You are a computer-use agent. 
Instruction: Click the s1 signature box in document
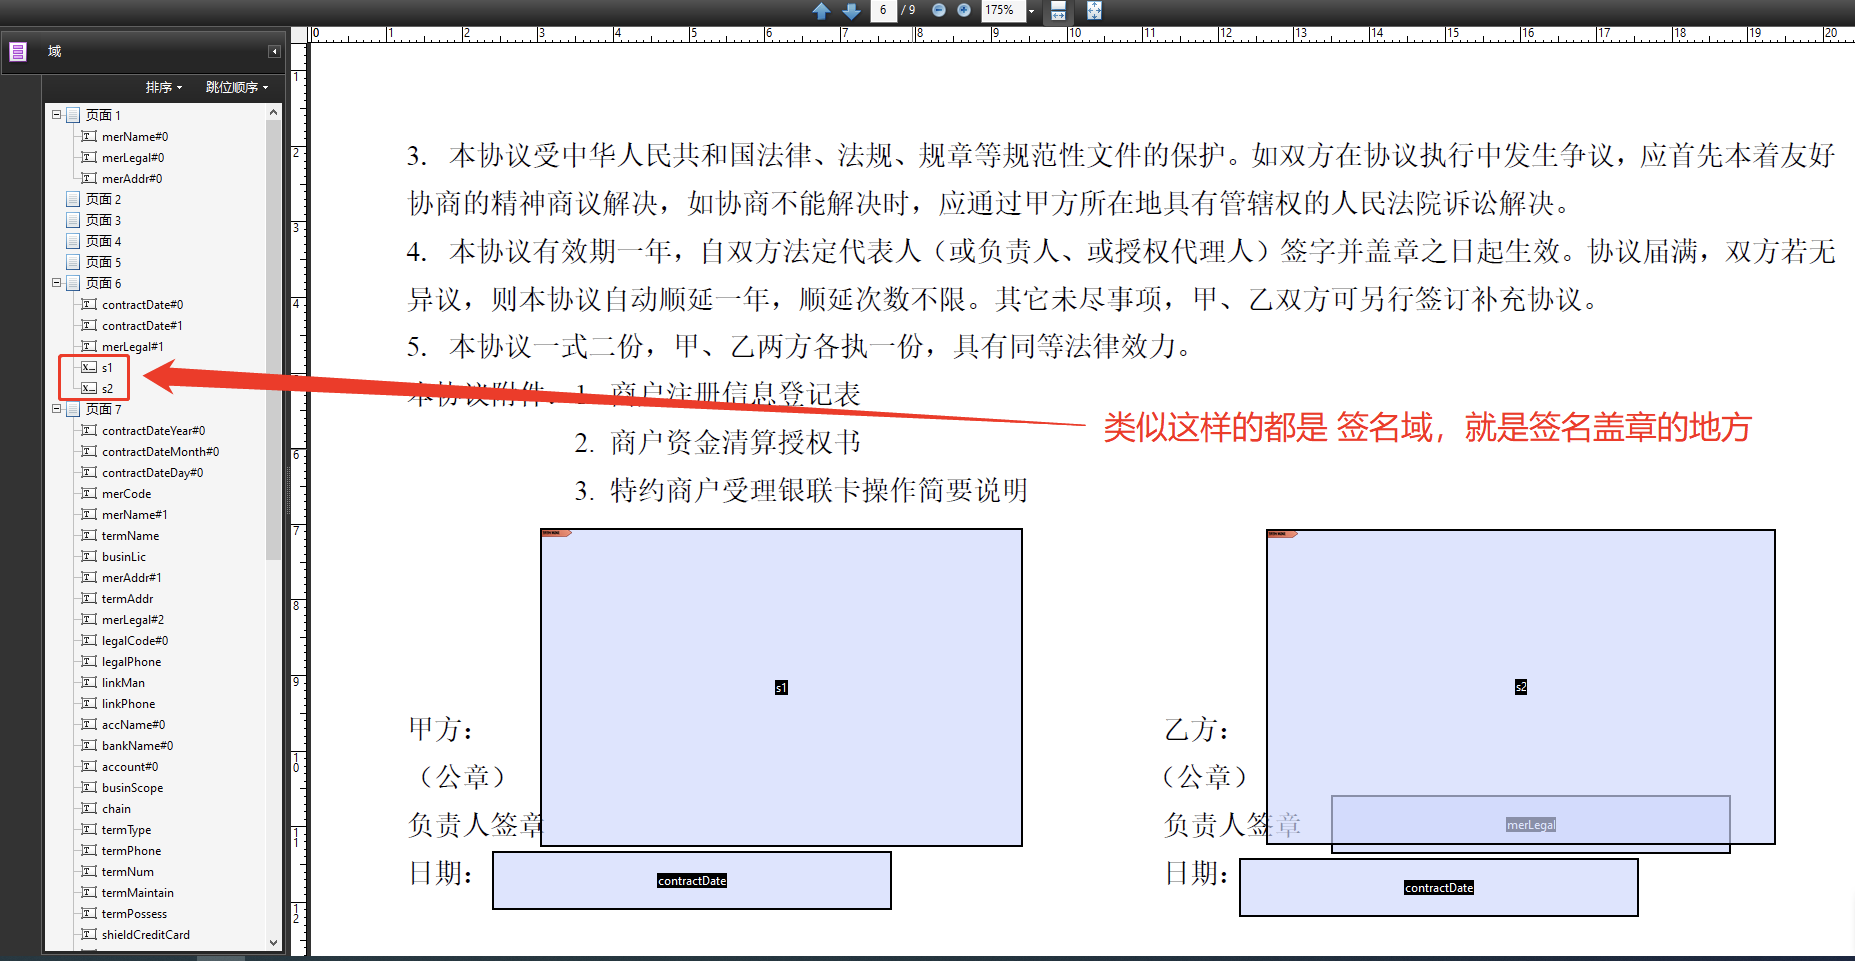click(x=781, y=687)
